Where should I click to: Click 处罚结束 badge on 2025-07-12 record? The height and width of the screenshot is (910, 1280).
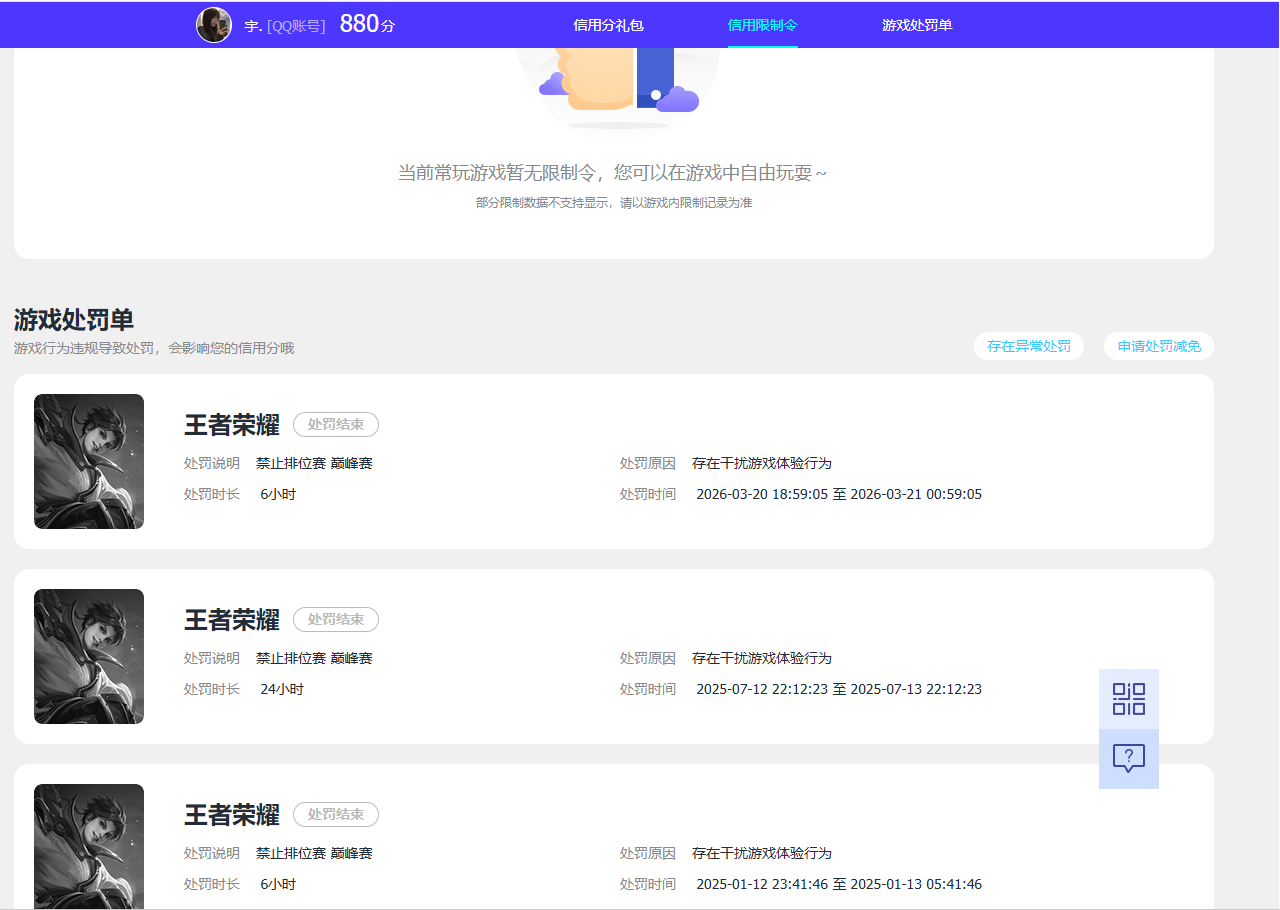336,620
